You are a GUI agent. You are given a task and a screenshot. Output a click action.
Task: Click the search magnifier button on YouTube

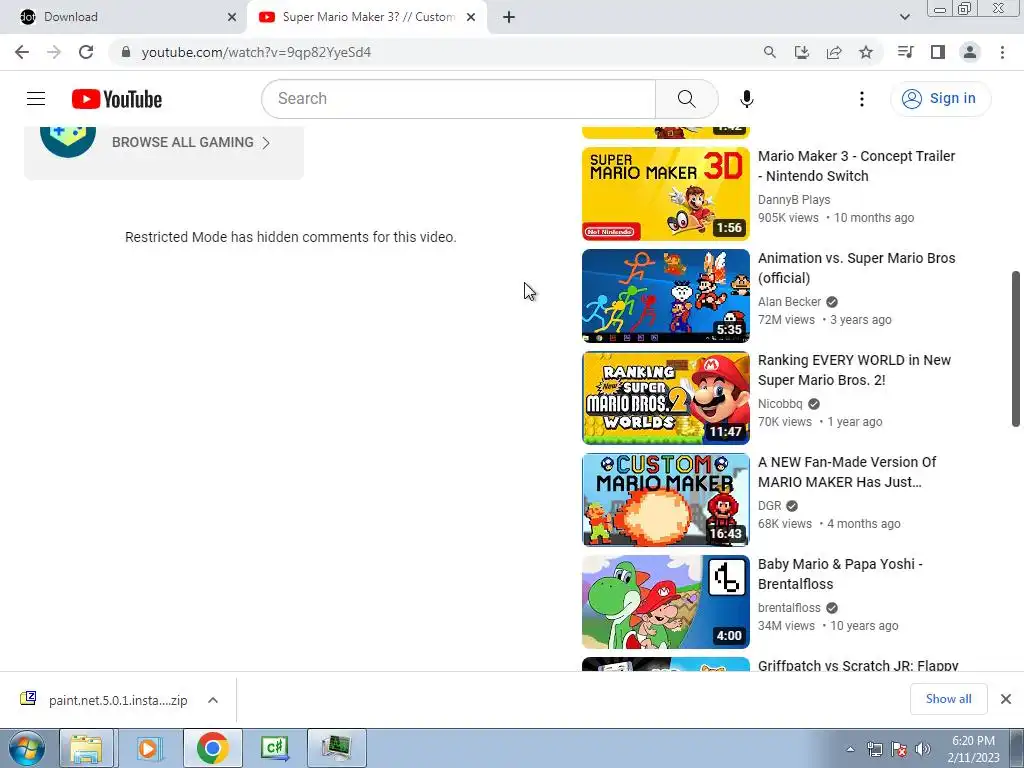point(686,99)
